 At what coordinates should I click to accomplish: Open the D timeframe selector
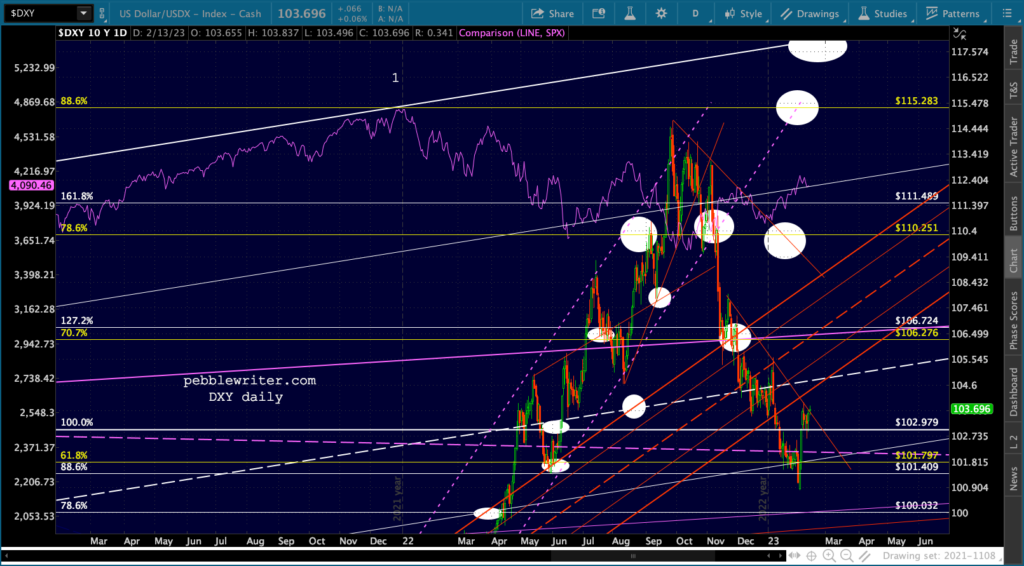pos(695,13)
